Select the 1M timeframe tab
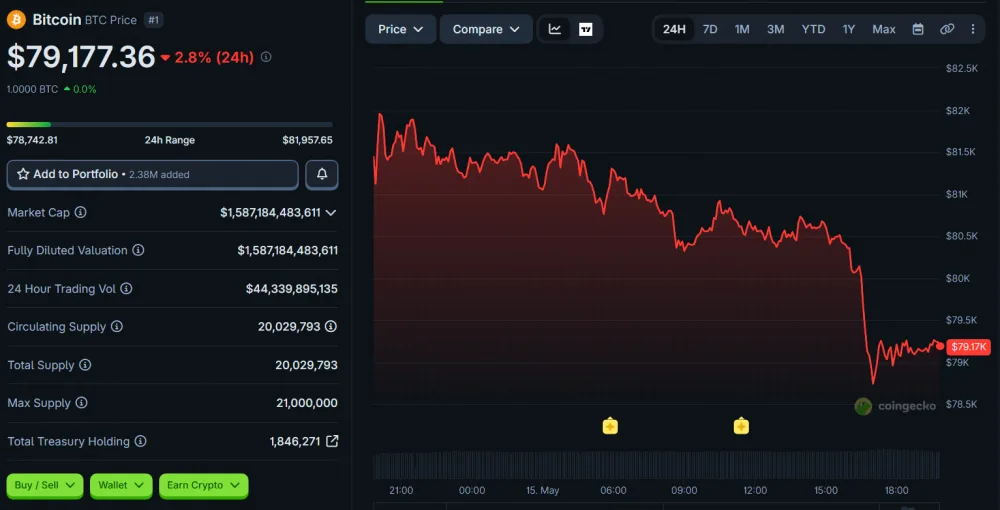The height and width of the screenshot is (510, 1000). (742, 29)
